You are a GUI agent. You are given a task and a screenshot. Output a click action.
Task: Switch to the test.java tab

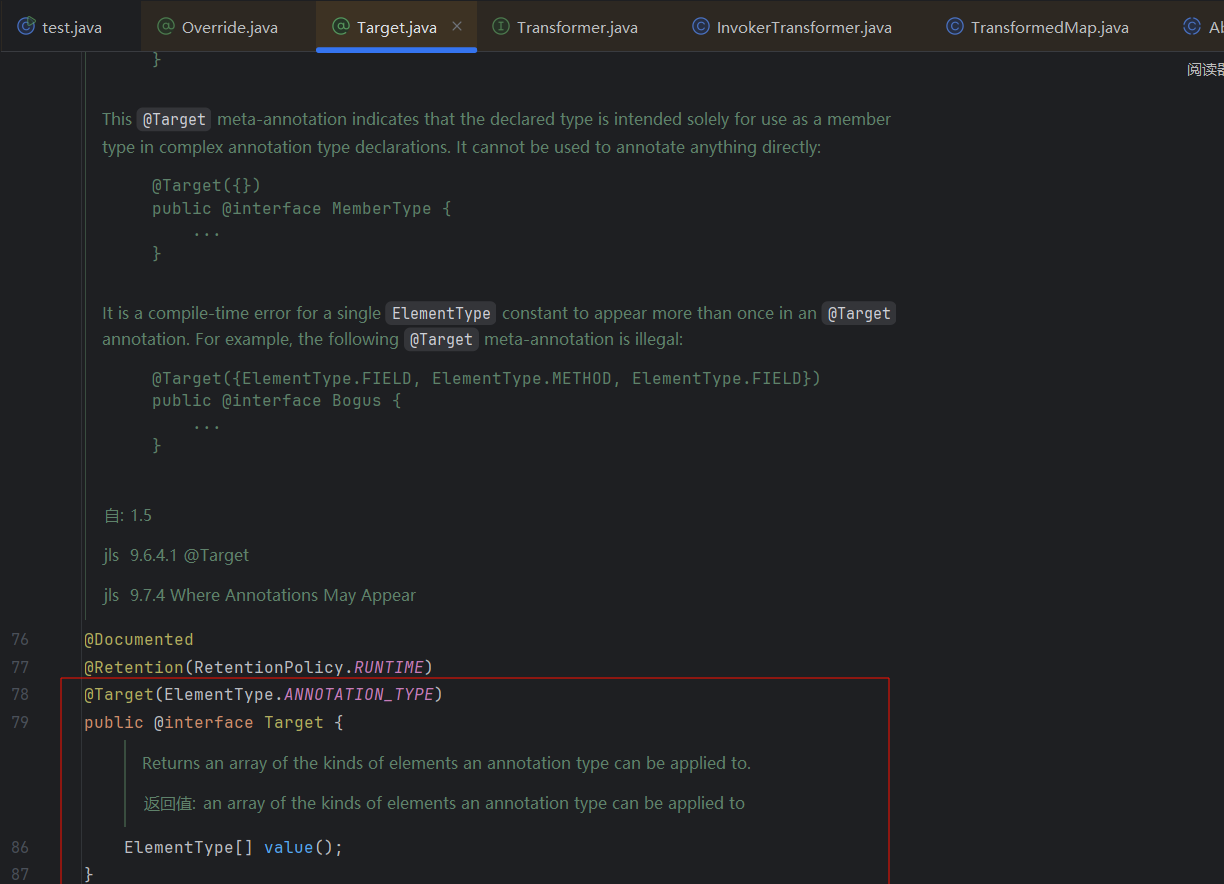(71, 27)
